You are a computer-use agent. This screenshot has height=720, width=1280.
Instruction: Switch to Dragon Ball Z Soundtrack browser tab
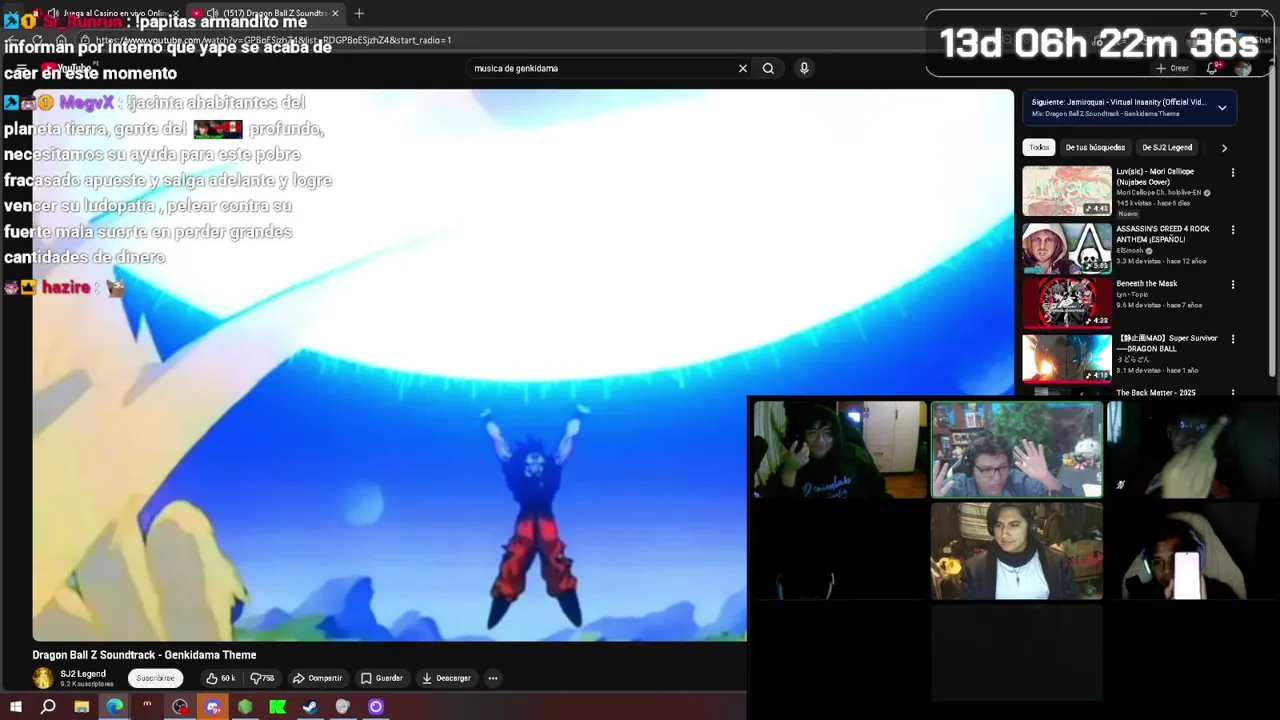[268, 13]
